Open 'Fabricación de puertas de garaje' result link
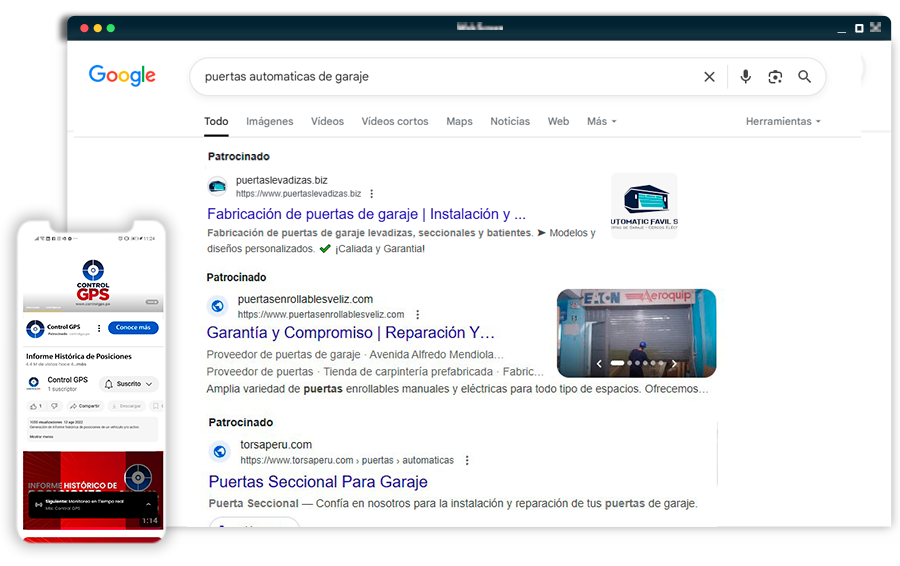Image resolution: width=900 pixels, height=566 pixels. 366,214
